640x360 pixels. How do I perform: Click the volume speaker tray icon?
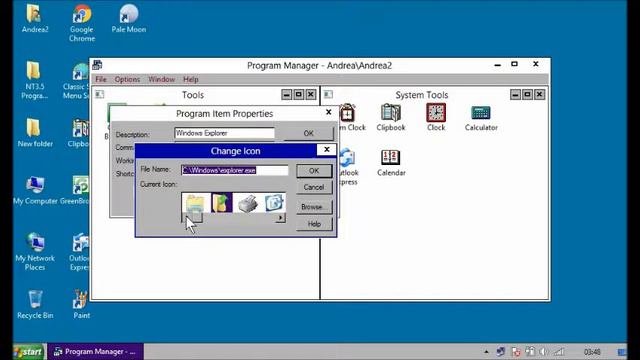click(x=543, y=351)
